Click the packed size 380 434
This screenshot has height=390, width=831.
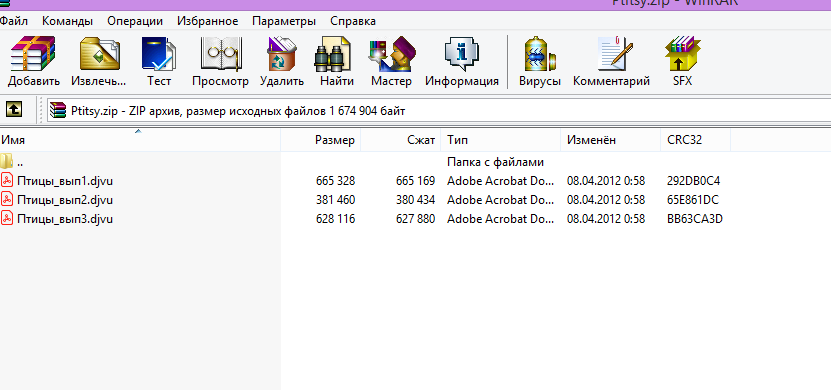point(416,200)
